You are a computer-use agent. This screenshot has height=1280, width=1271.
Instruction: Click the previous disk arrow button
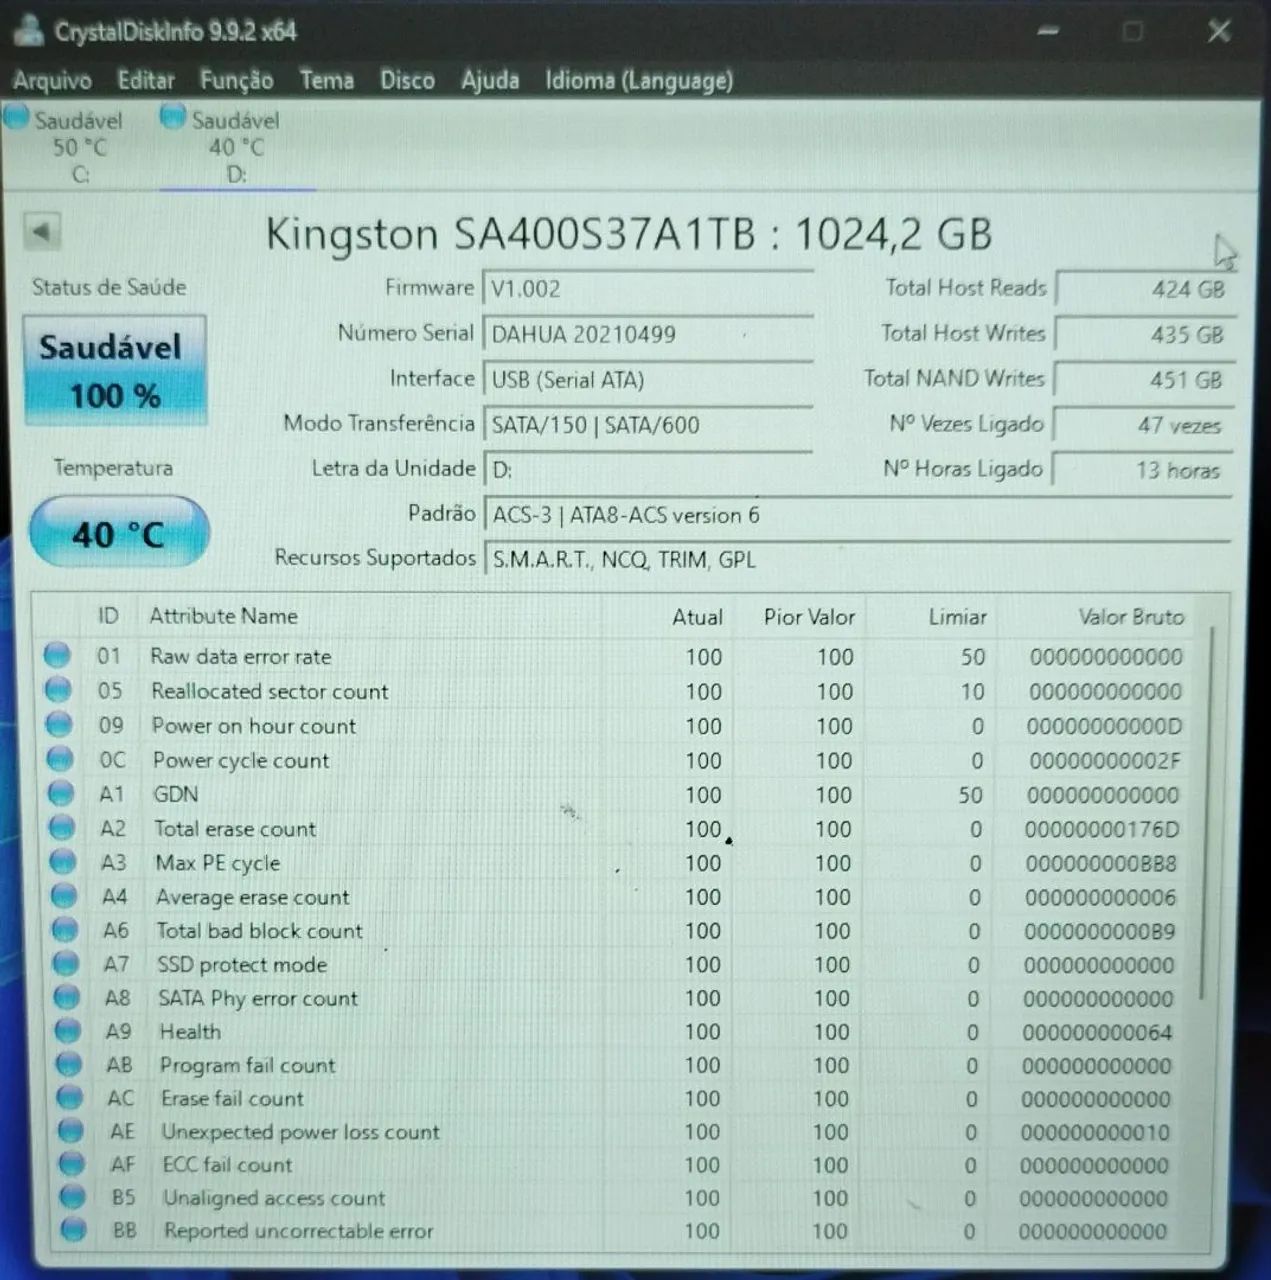(42, 232)
